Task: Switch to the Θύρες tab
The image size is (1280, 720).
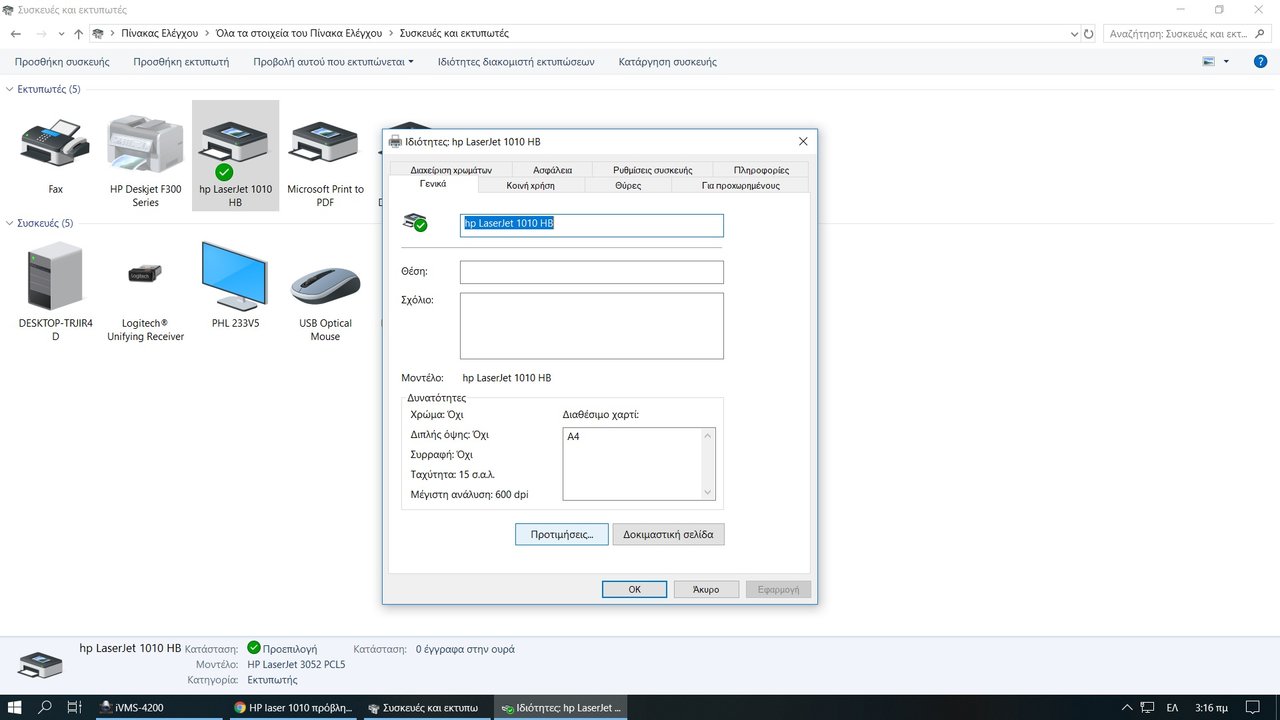Action: (x=628, y=185)
